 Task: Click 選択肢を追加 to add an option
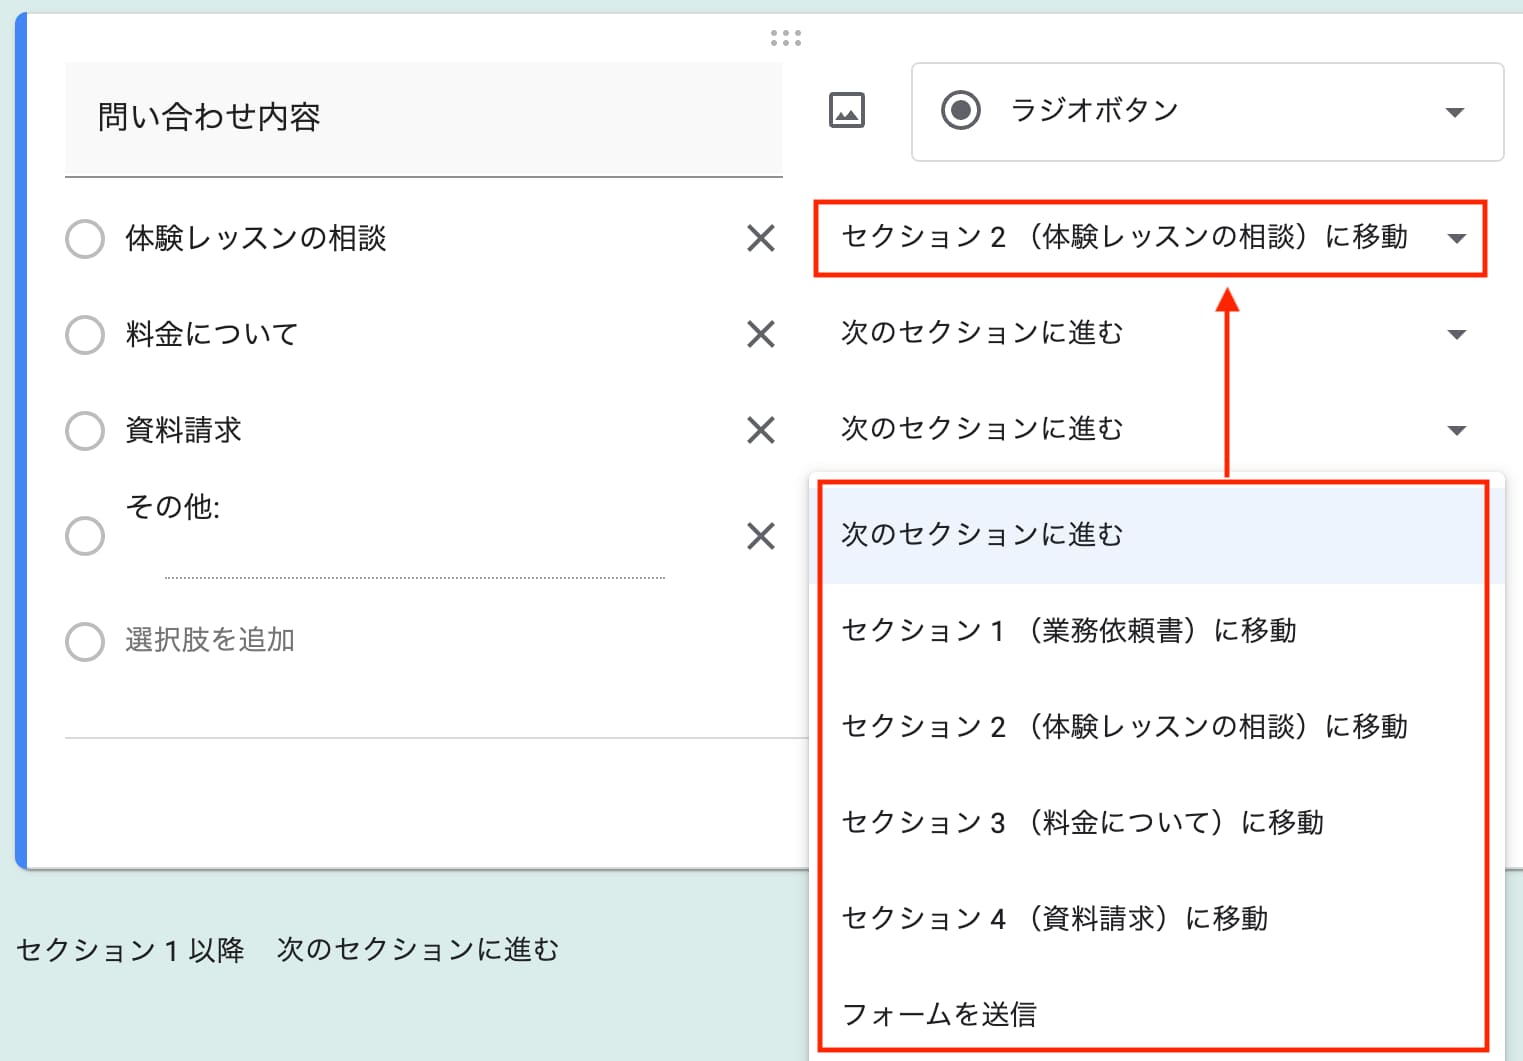coord(210,640)
